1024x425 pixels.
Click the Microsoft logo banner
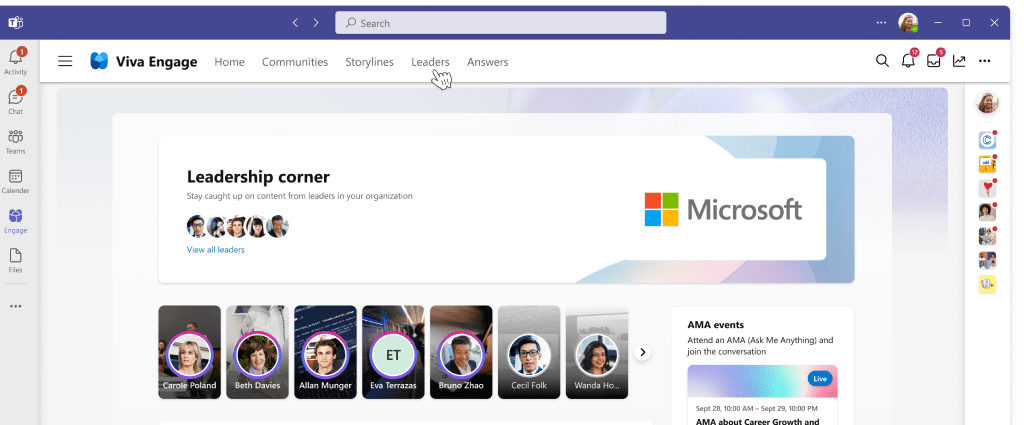tap(723, 210)
